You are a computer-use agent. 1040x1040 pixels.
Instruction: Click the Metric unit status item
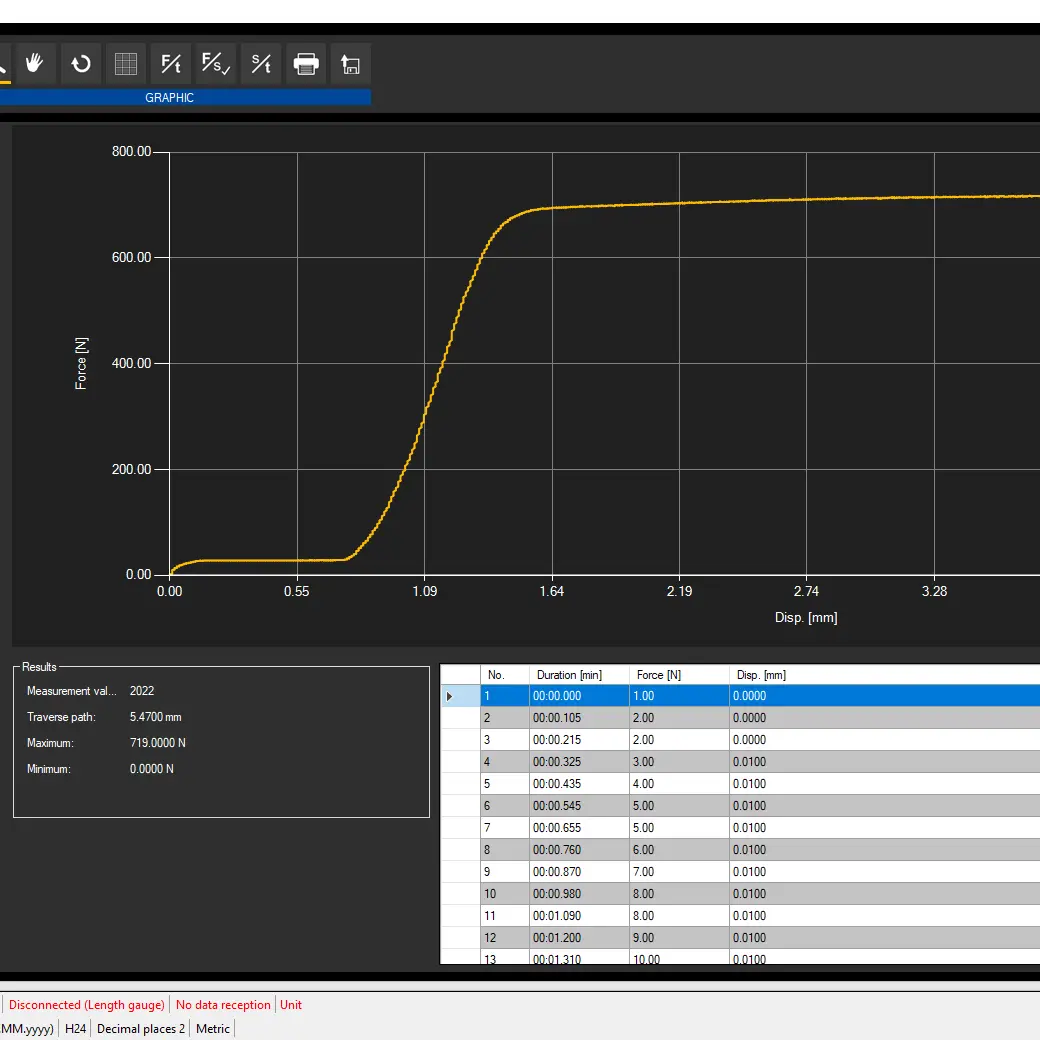point(213,1029)
